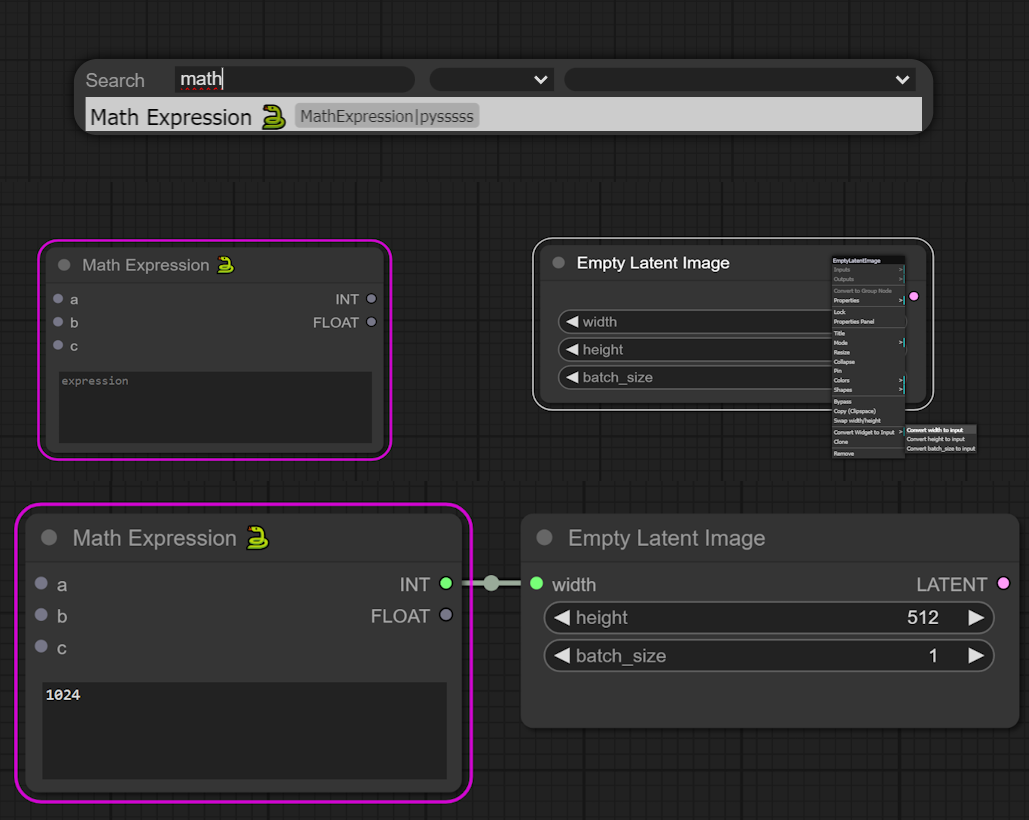Image resolution: width=1029 pixels, height=820 pixels.
Task: Click input port c on lower Math Expression node
Action: pos(41,647)
